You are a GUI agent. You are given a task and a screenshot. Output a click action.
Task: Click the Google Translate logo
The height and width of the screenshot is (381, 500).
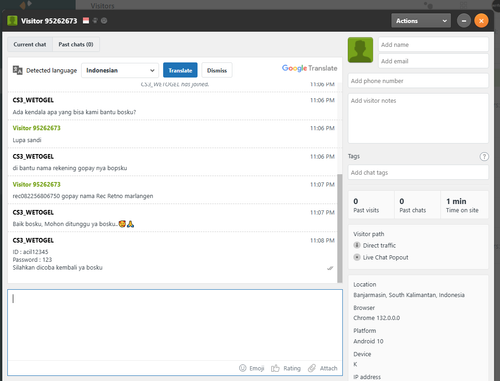tap(310, 68)
